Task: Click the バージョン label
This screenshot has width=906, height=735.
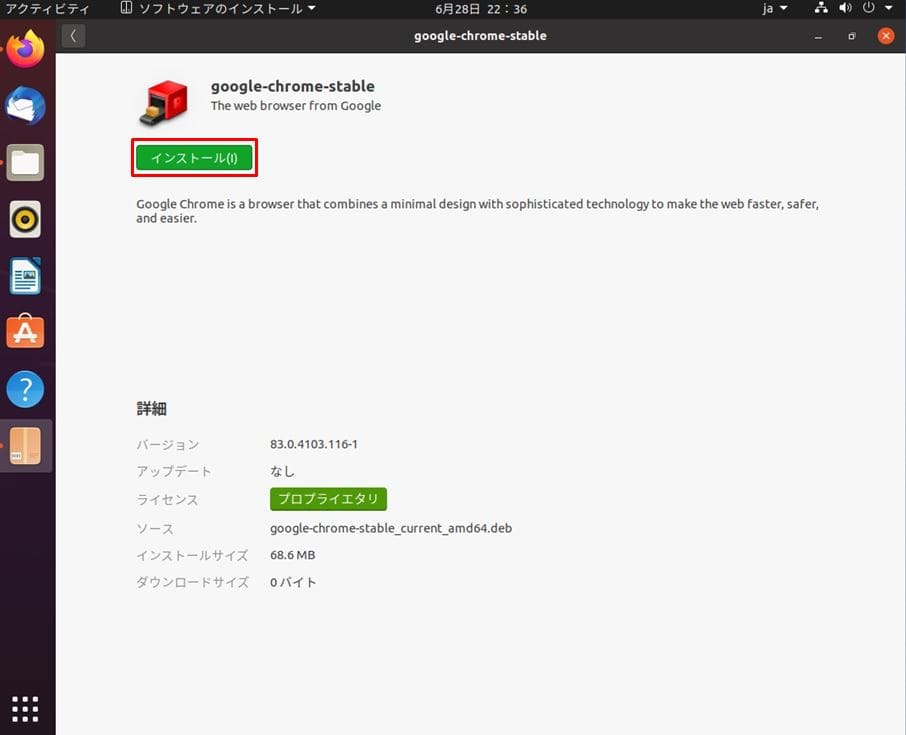Action: [x=168, y=444]
